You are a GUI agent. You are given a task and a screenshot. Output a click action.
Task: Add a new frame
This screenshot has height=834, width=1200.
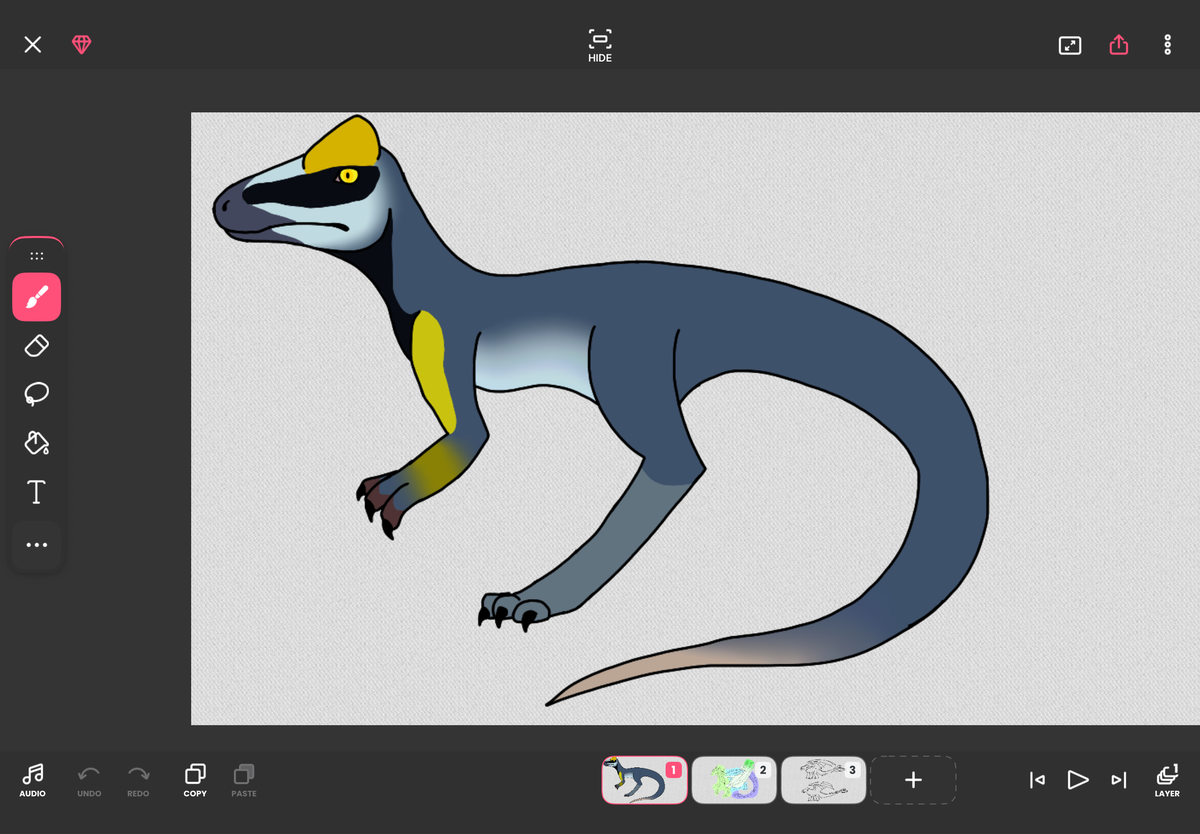coord(913,780)
